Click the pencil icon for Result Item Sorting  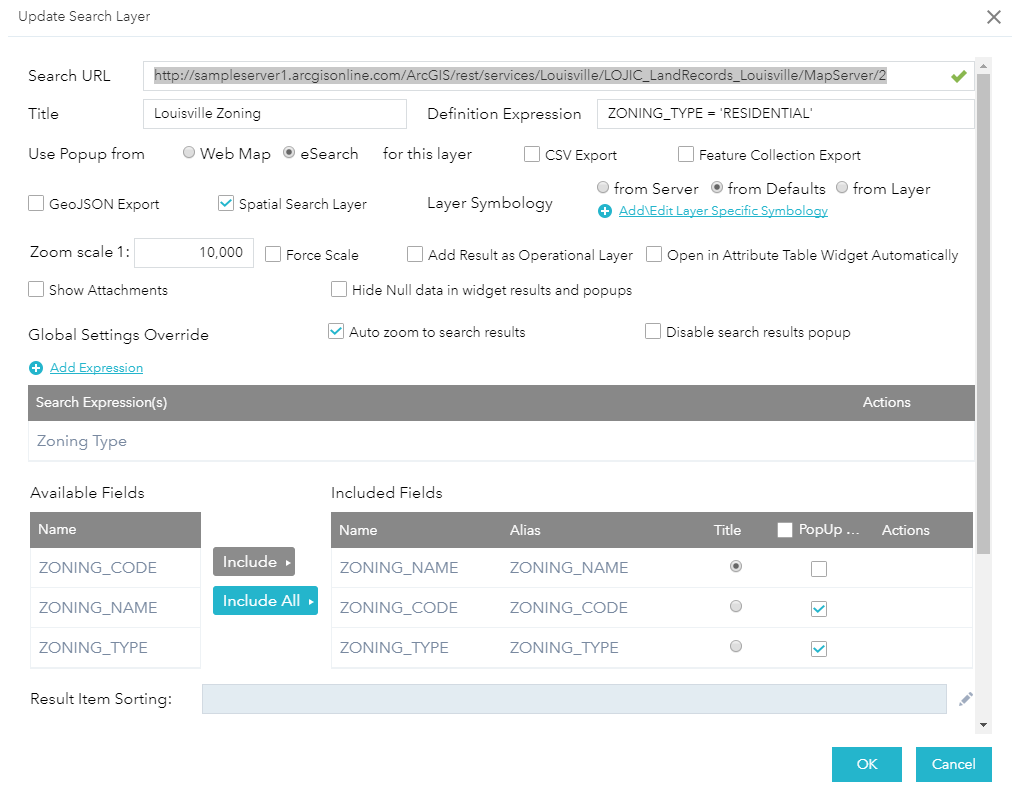[965, 700]
